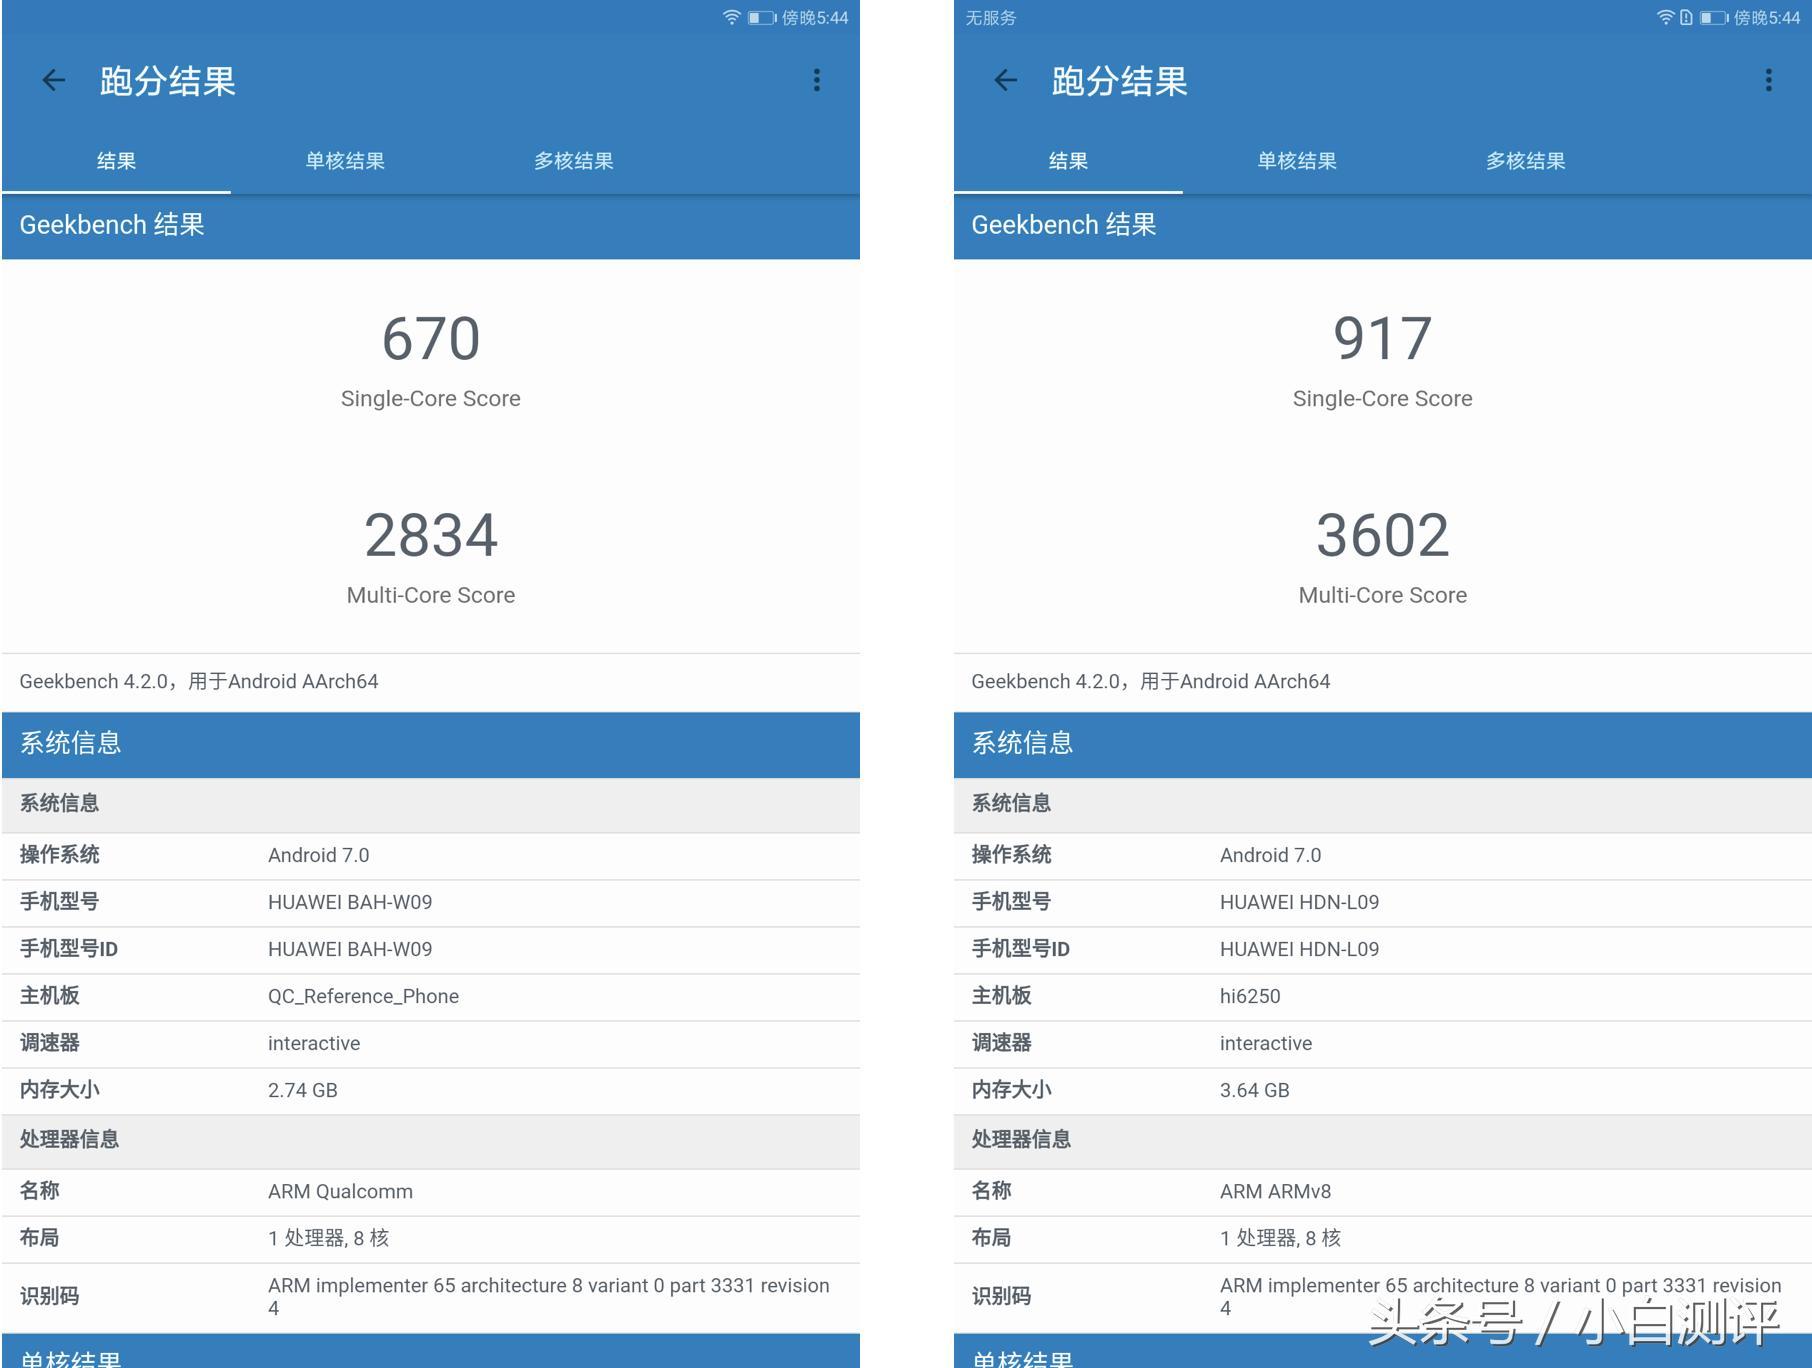
Task: Tap the Wi-Fi status icon in right screenshot
Action: click(x=1665, y=17)
